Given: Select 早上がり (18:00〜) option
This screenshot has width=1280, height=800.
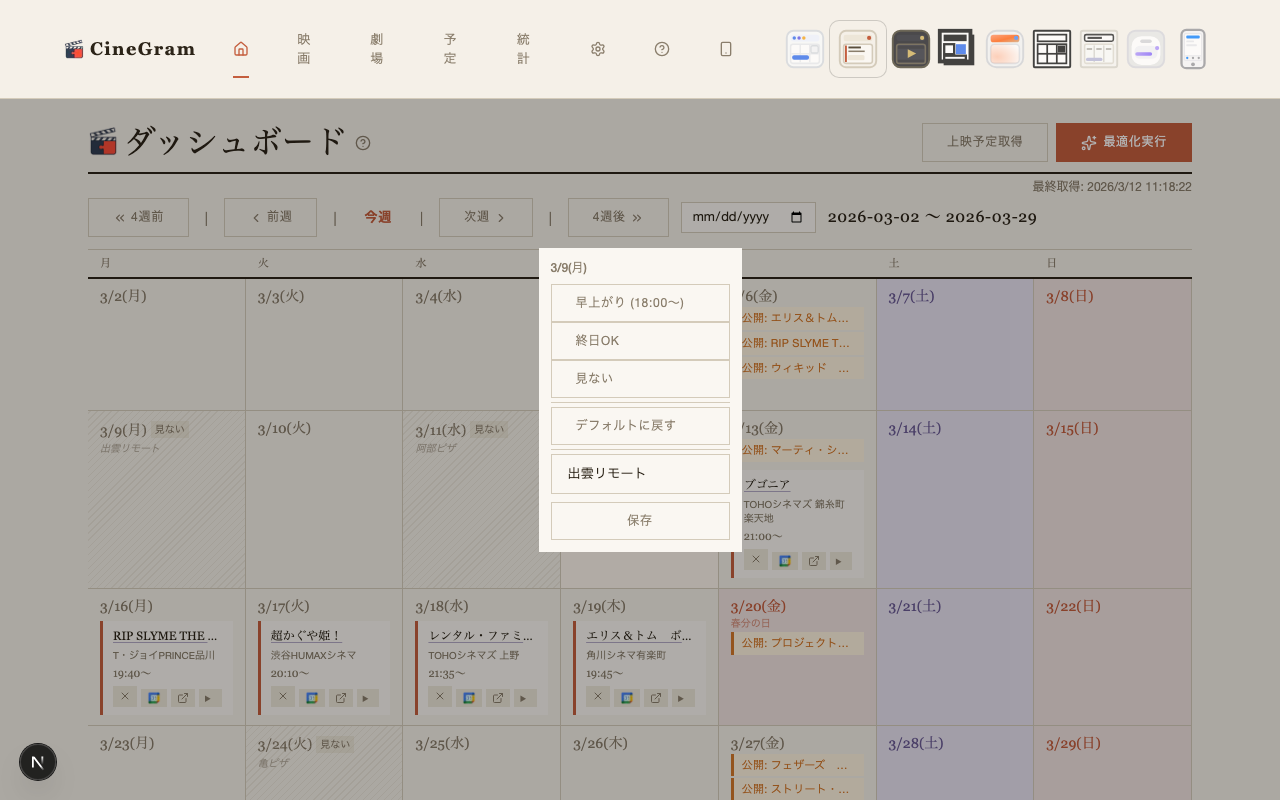Looking at the screenshot, I should tap(640, 303).
